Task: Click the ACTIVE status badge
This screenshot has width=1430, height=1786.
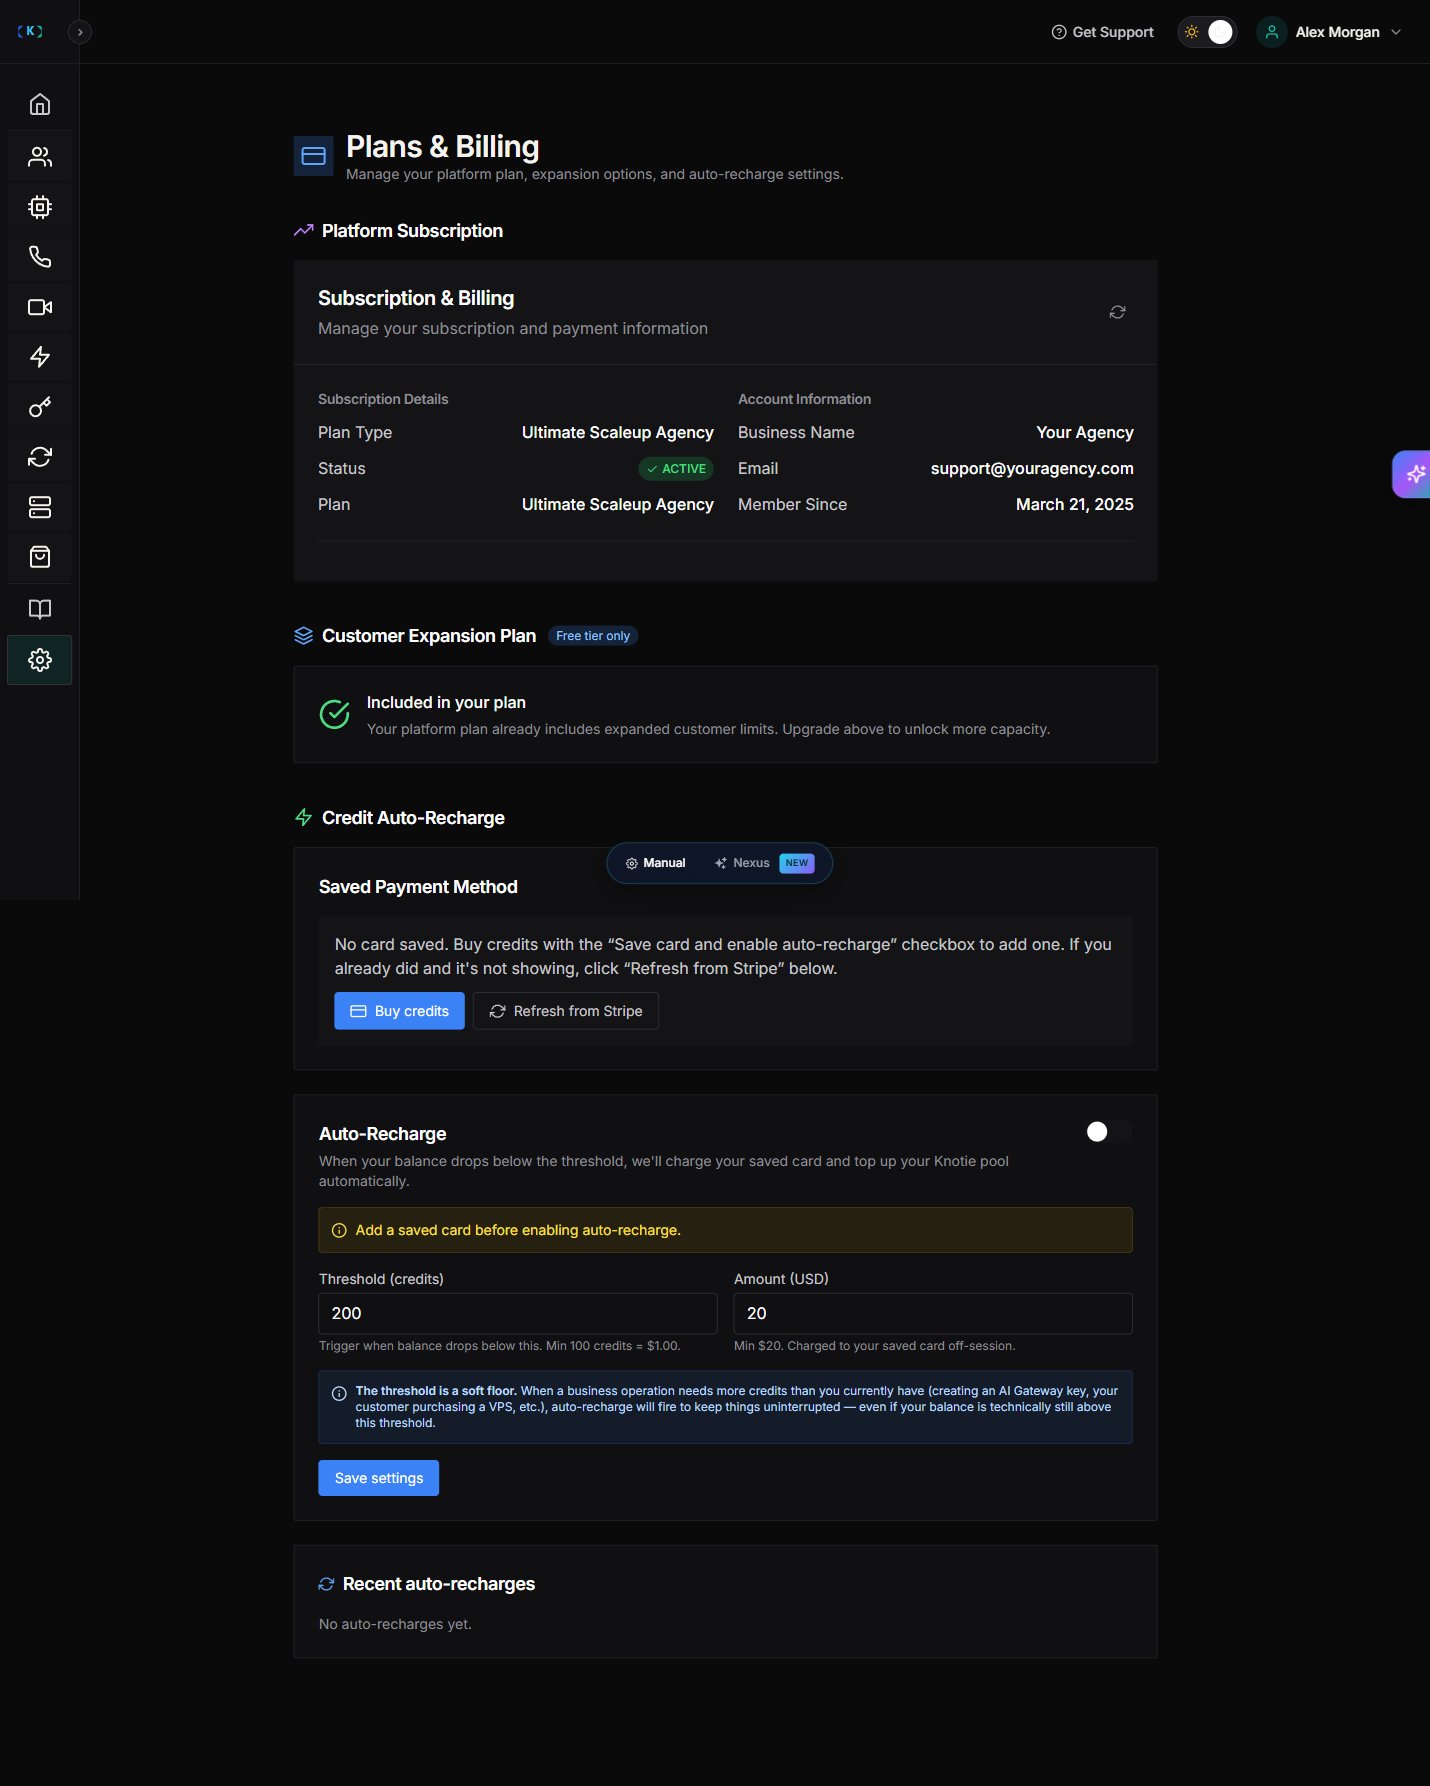Action: 676,469
